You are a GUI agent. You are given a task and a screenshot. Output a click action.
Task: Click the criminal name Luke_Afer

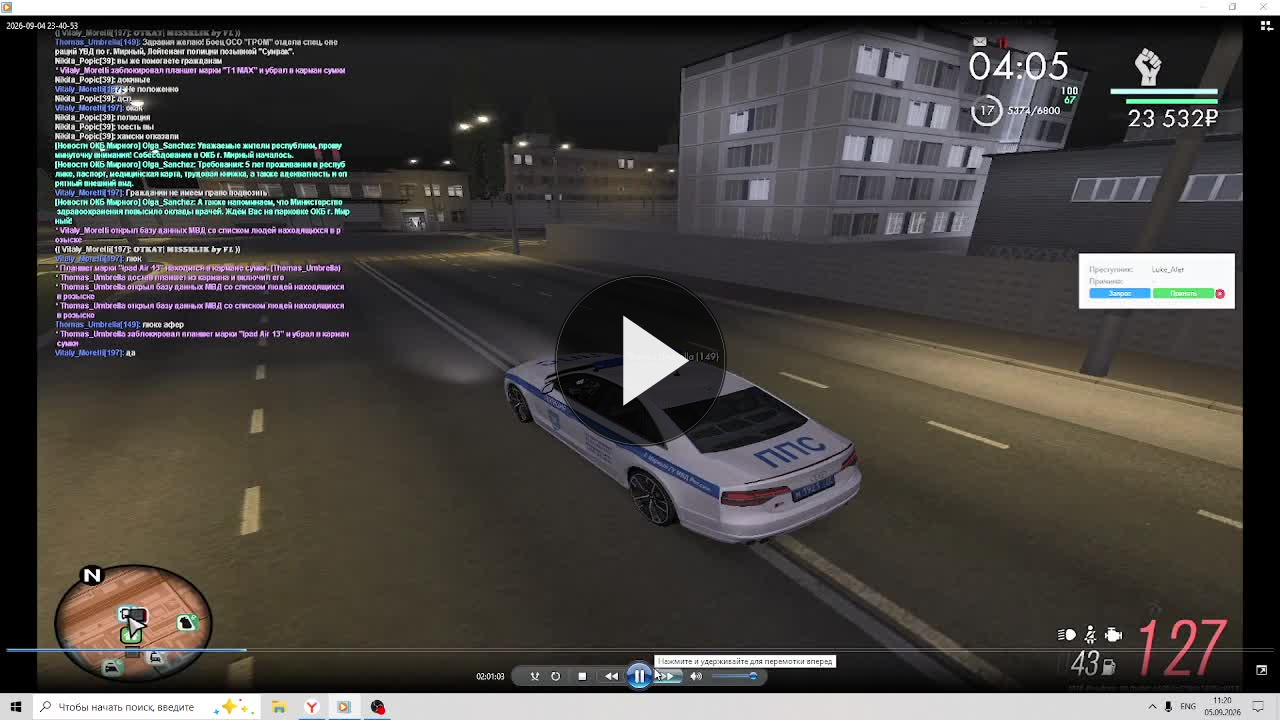click(1167, 270)
